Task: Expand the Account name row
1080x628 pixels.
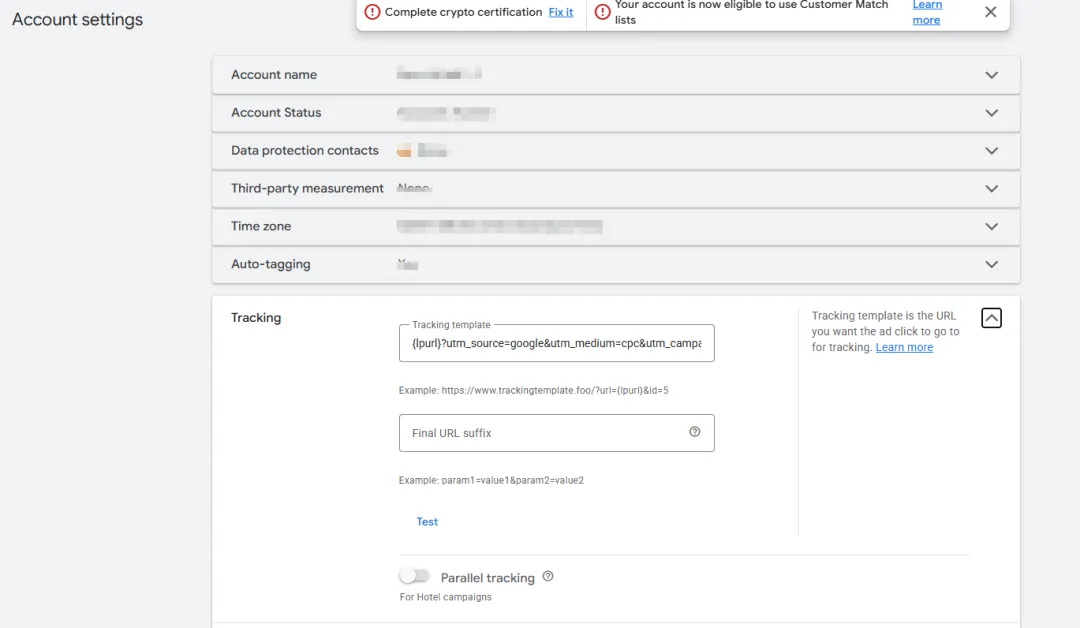Action: coord(991,75)
